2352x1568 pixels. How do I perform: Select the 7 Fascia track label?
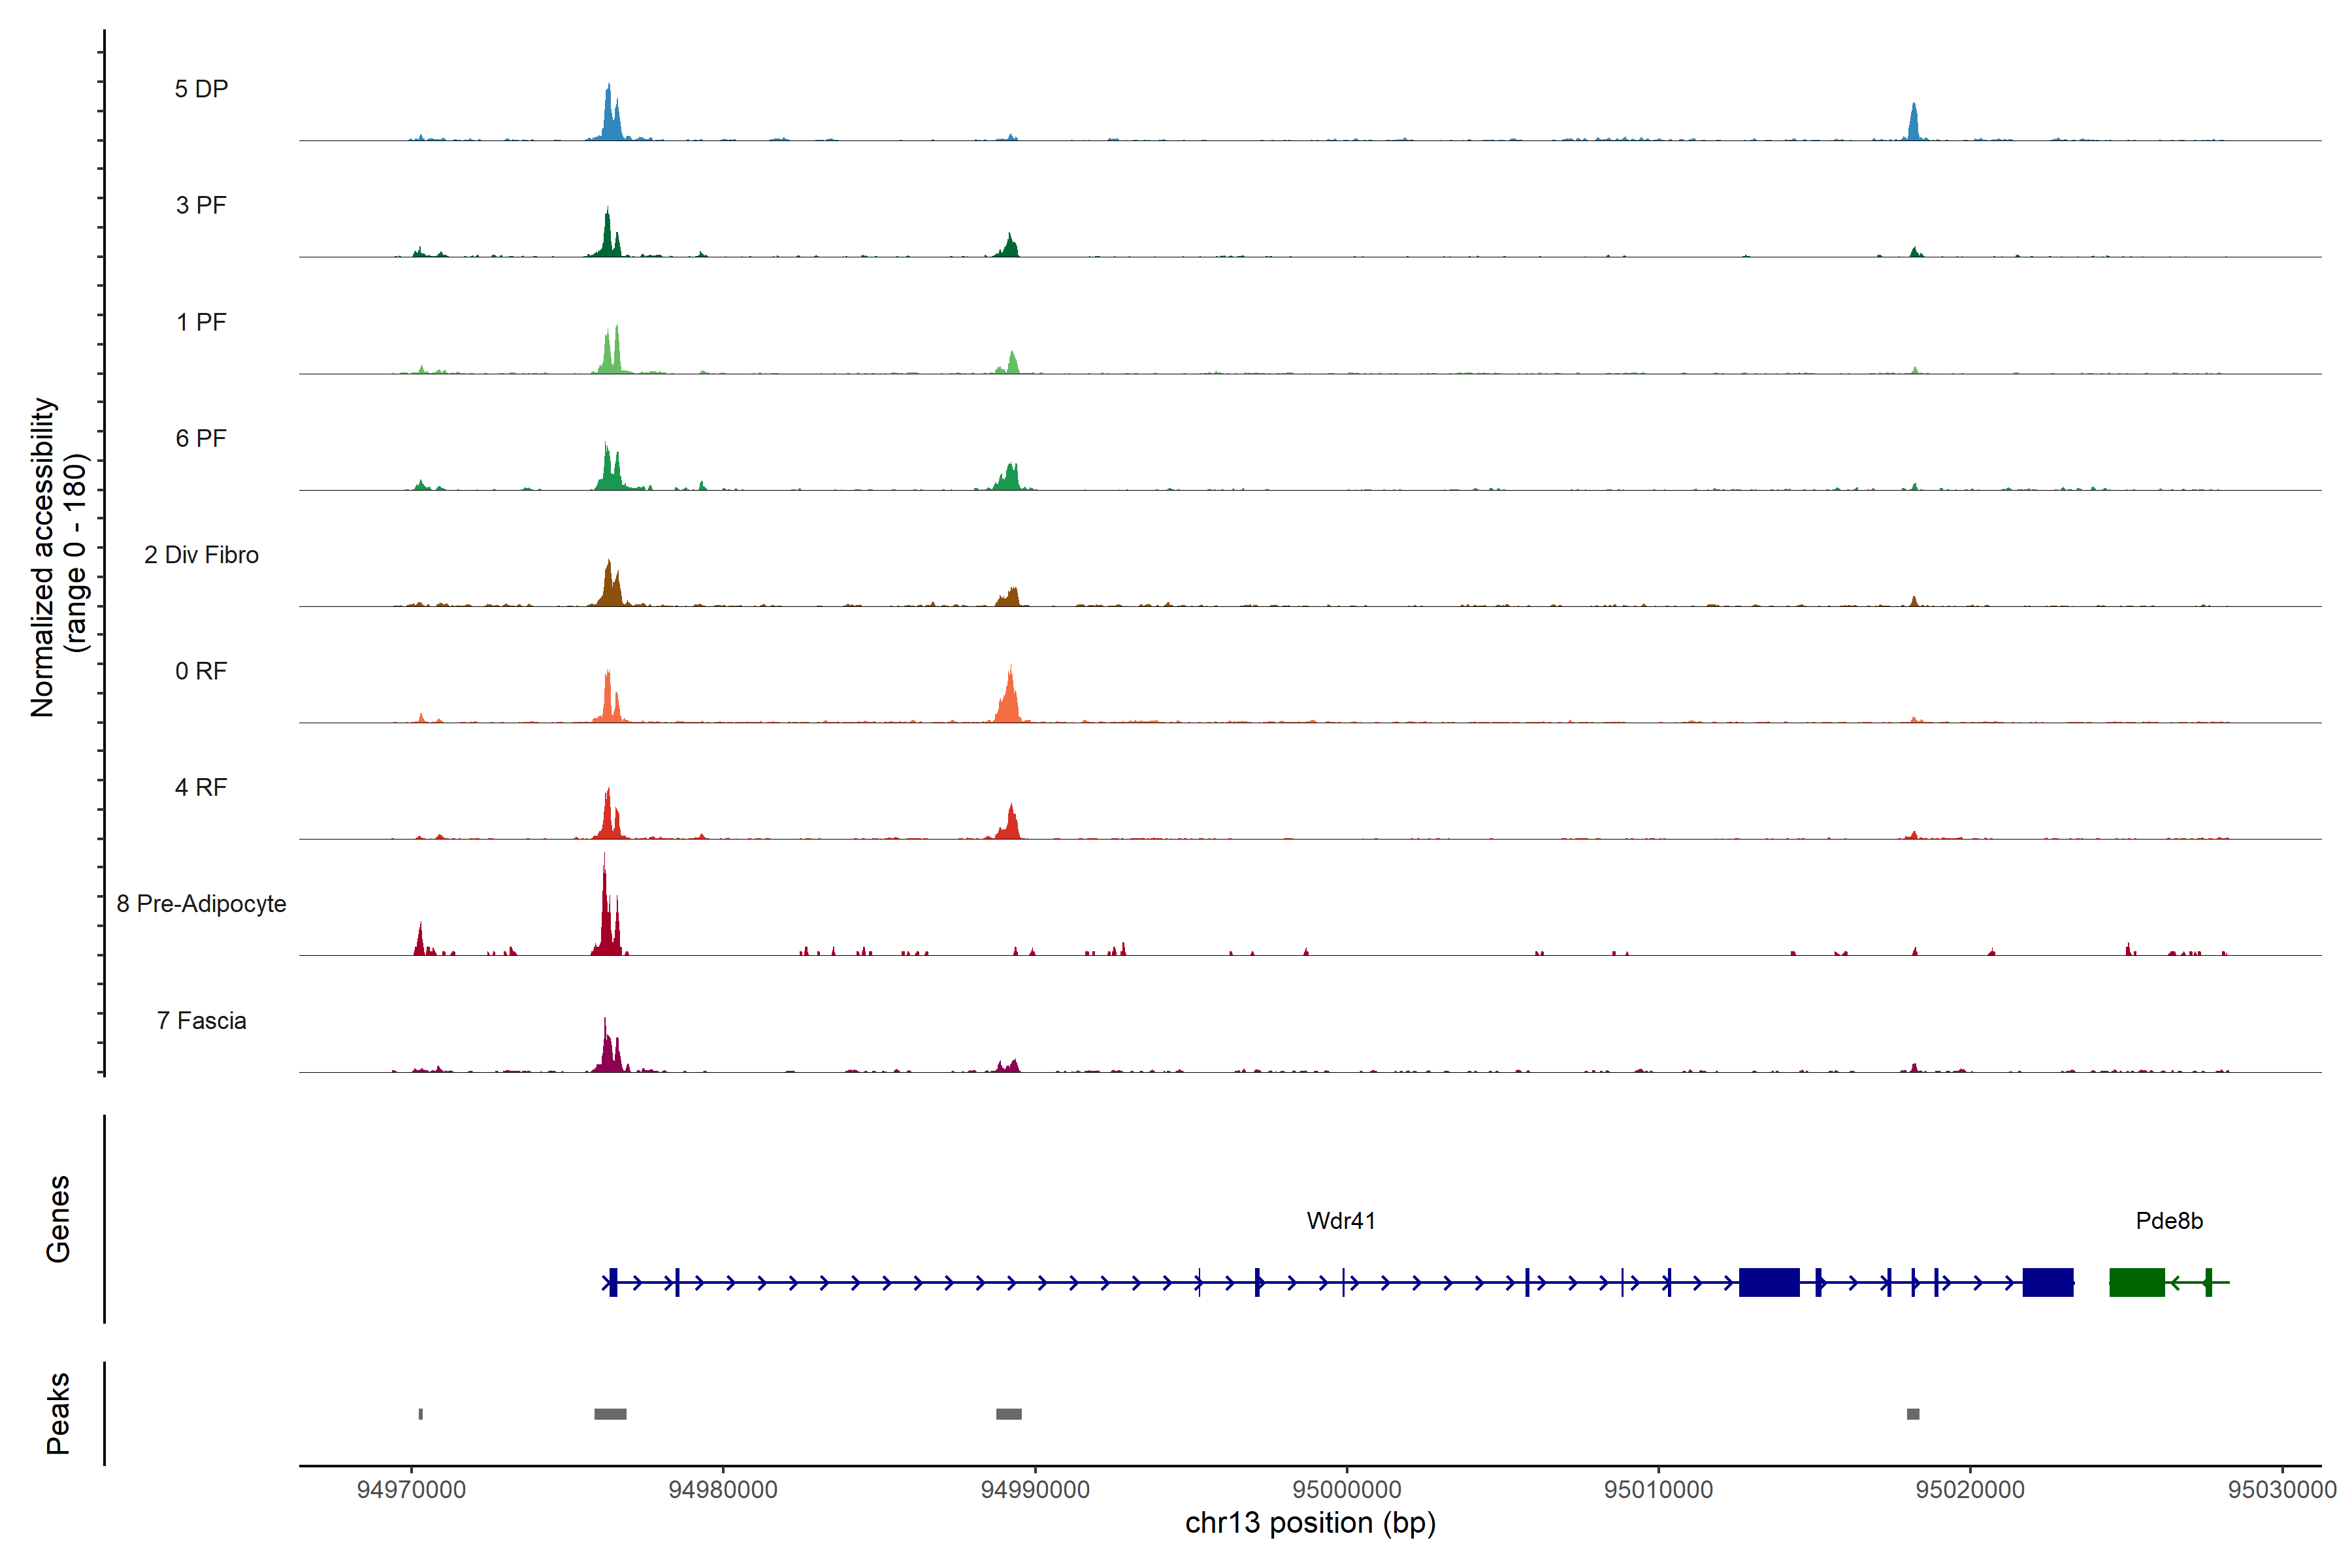(201, 1020)
